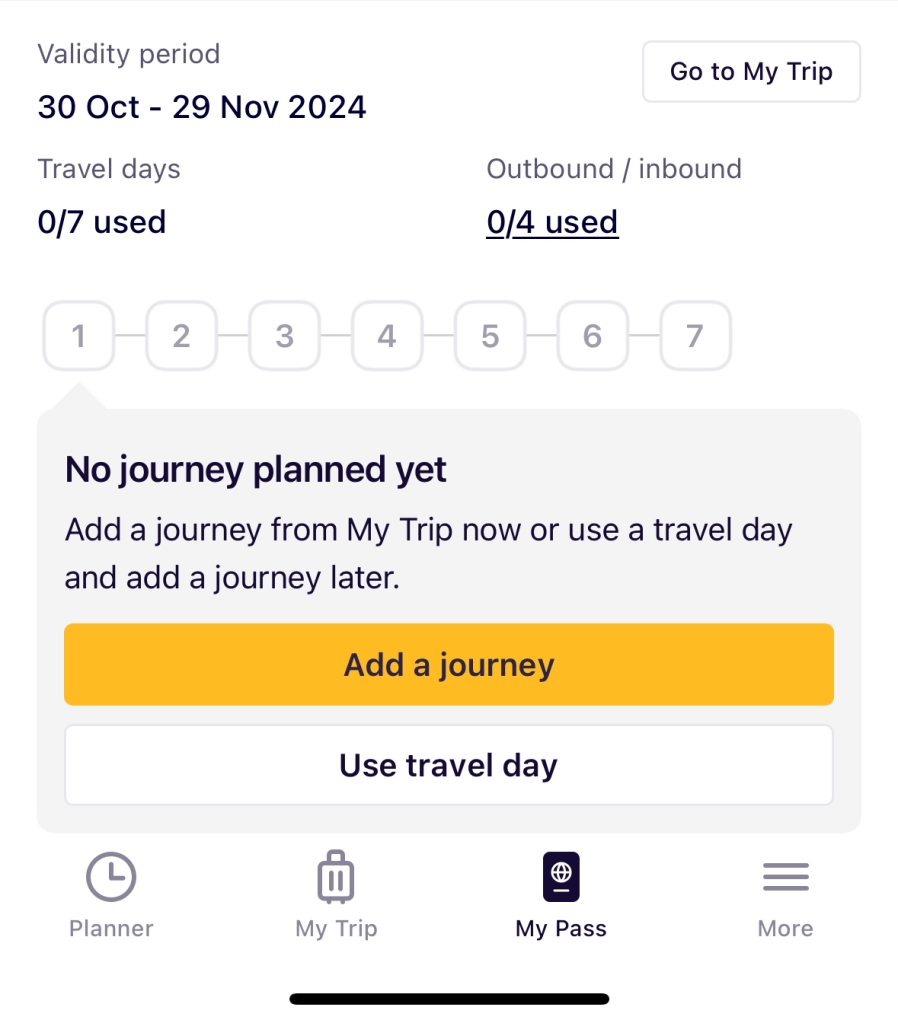Tap the My Trip suitcase icon

click(336, 876)
